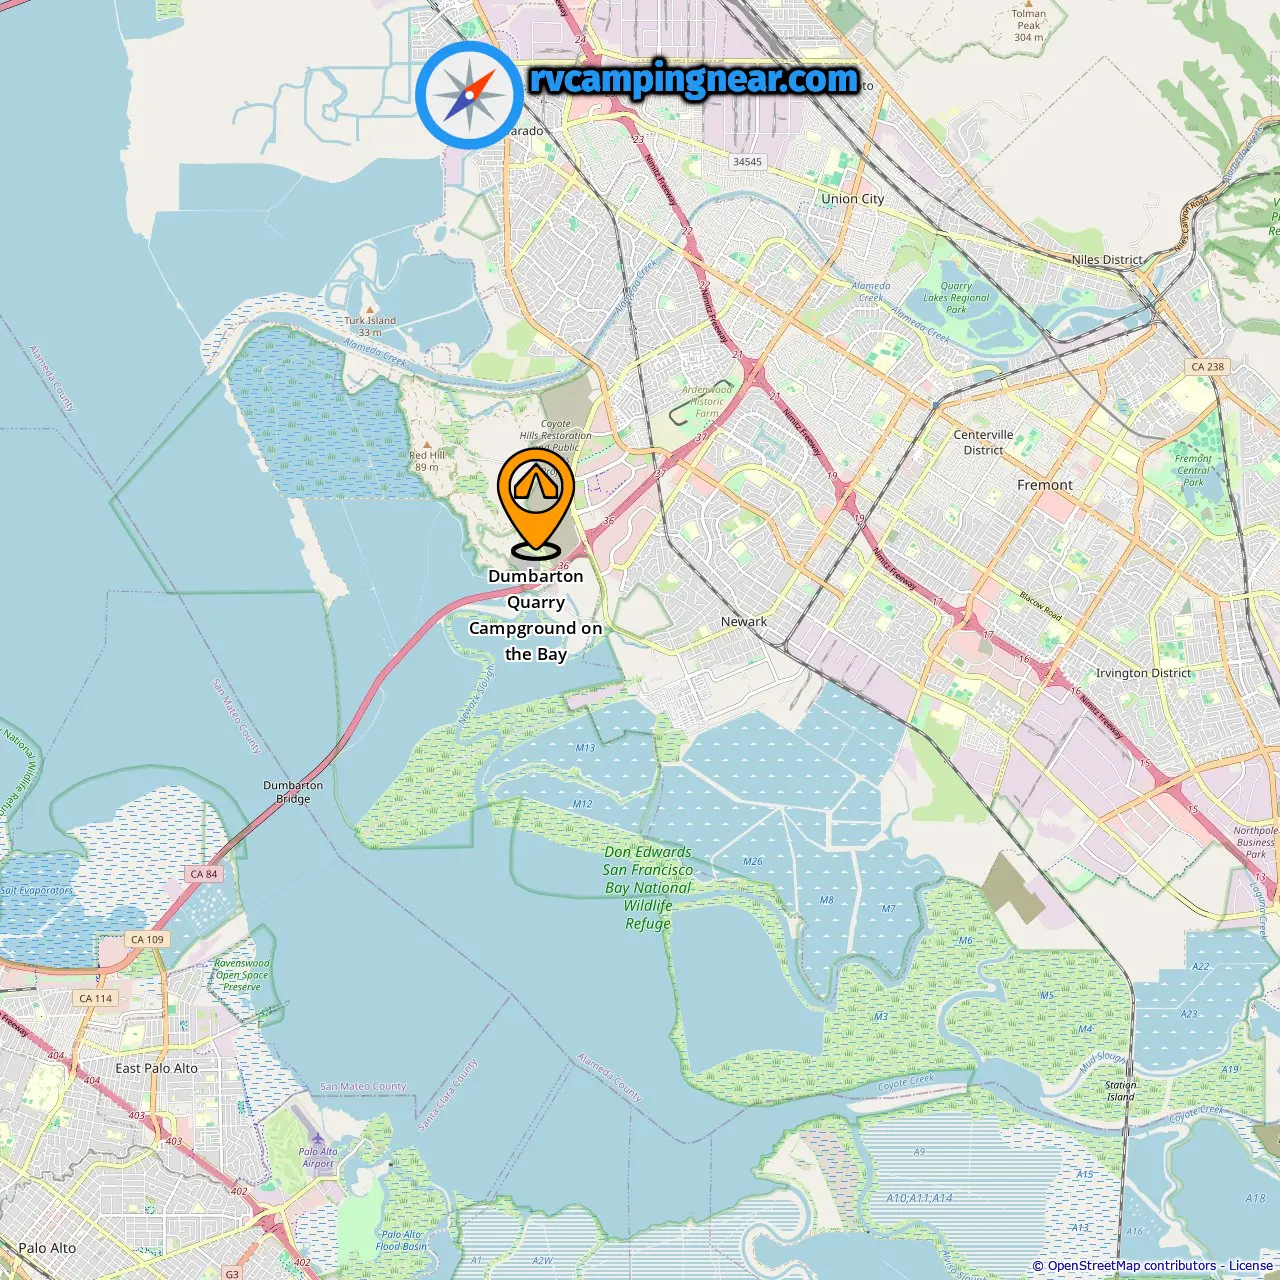Click the Red Hill peak marker
1280x1280 pixels.
427,444
